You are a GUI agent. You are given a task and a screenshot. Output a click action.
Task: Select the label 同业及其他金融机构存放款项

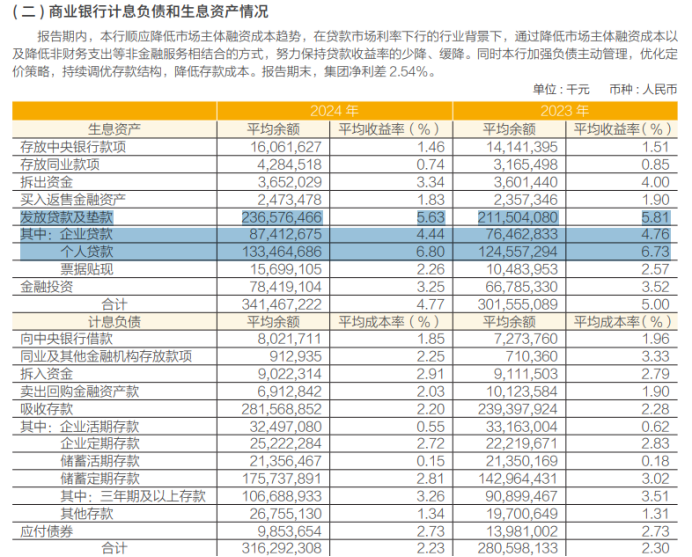[106, 356]
